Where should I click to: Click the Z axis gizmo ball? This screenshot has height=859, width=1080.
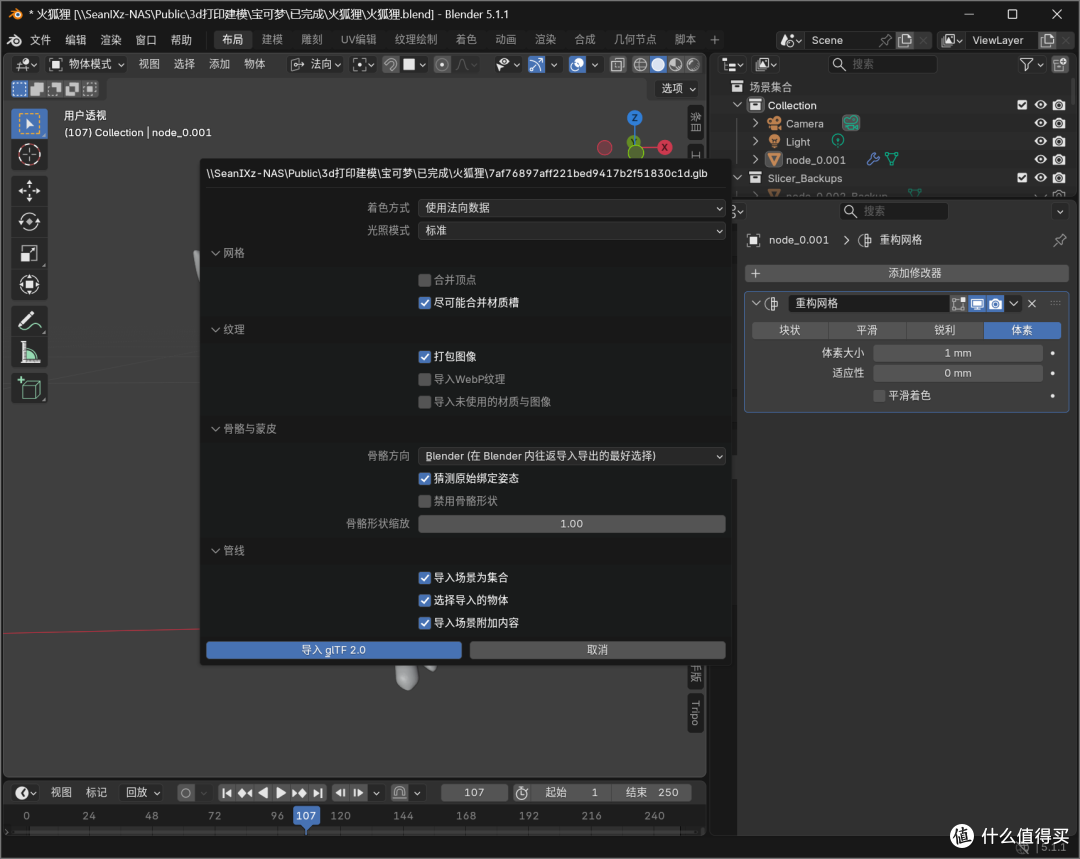[634, 118]
